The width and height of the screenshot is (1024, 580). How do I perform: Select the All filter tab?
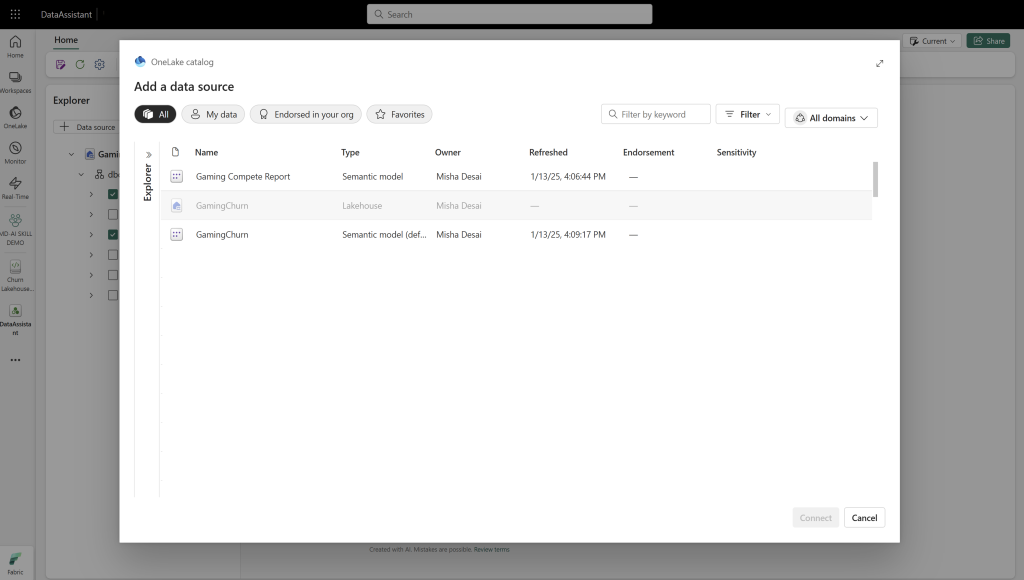pyautogui.click(x=155, y=114)
